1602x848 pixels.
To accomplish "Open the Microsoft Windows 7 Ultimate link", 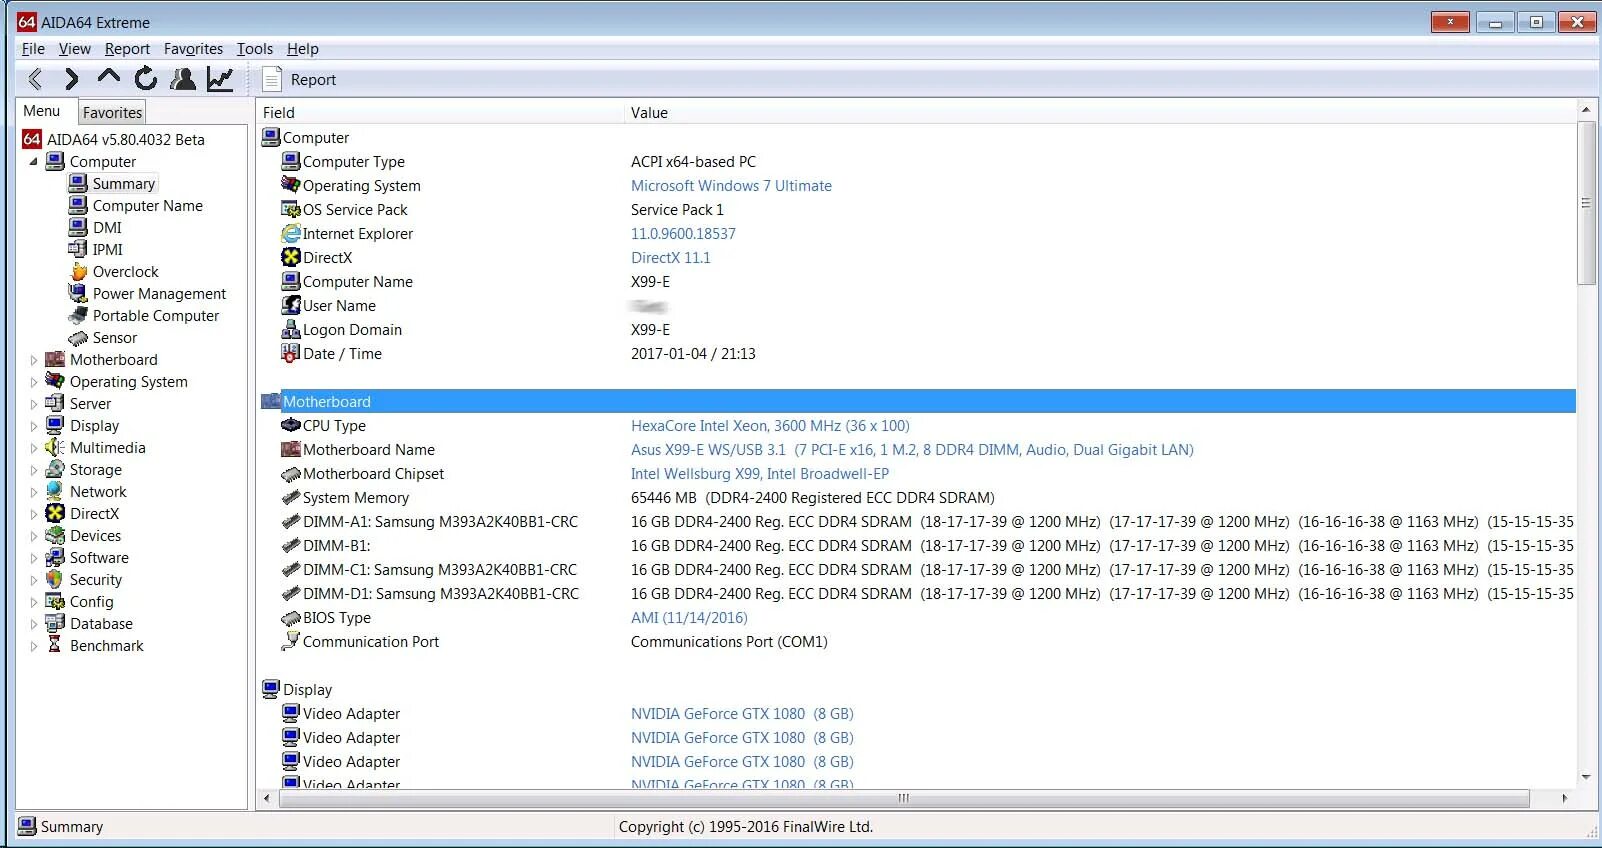I will click(x=731, y=186).
